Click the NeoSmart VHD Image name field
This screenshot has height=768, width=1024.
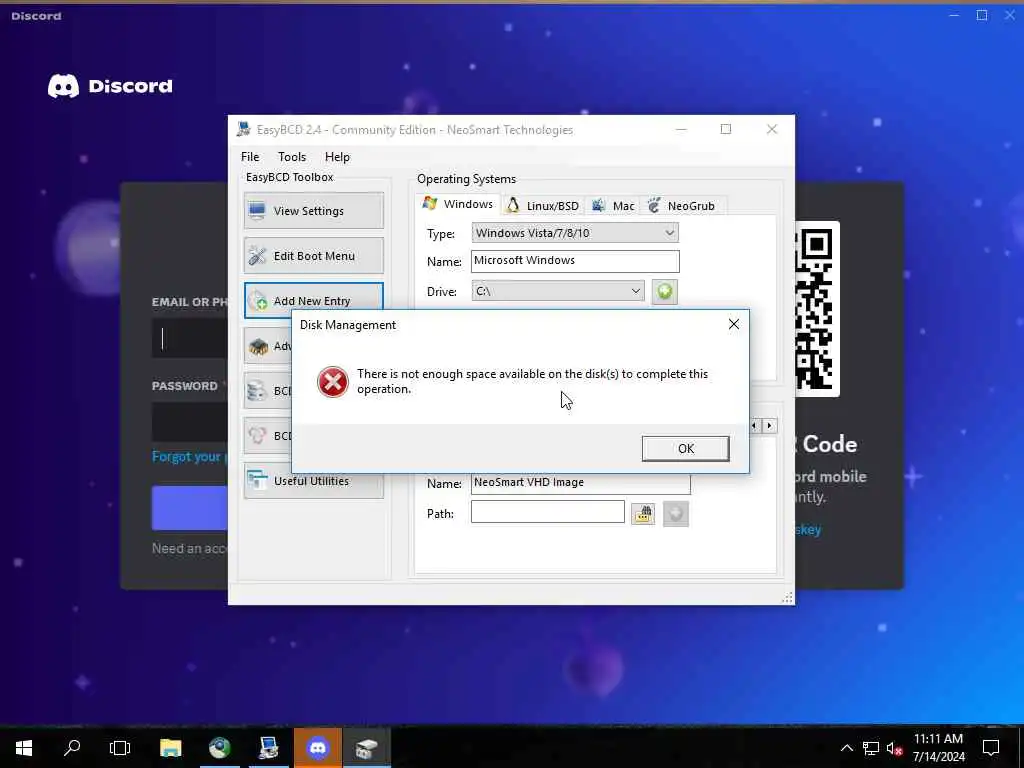[580, 483]
